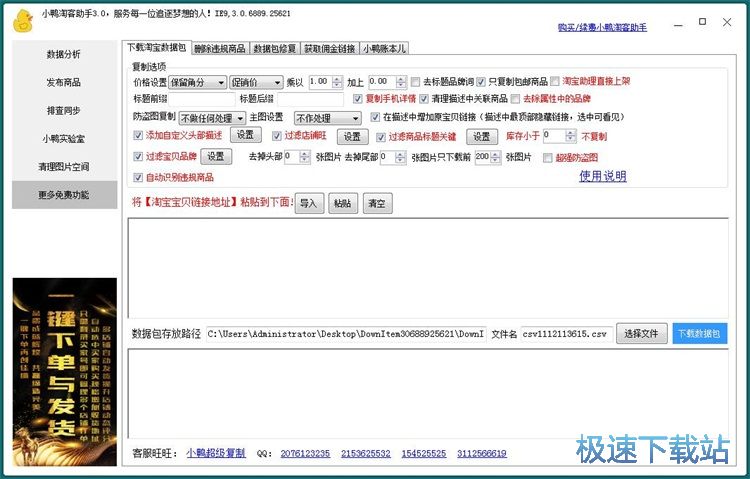Enable the 超强防盗图 checkbox
750x479 pixels.
coord(547,157)
